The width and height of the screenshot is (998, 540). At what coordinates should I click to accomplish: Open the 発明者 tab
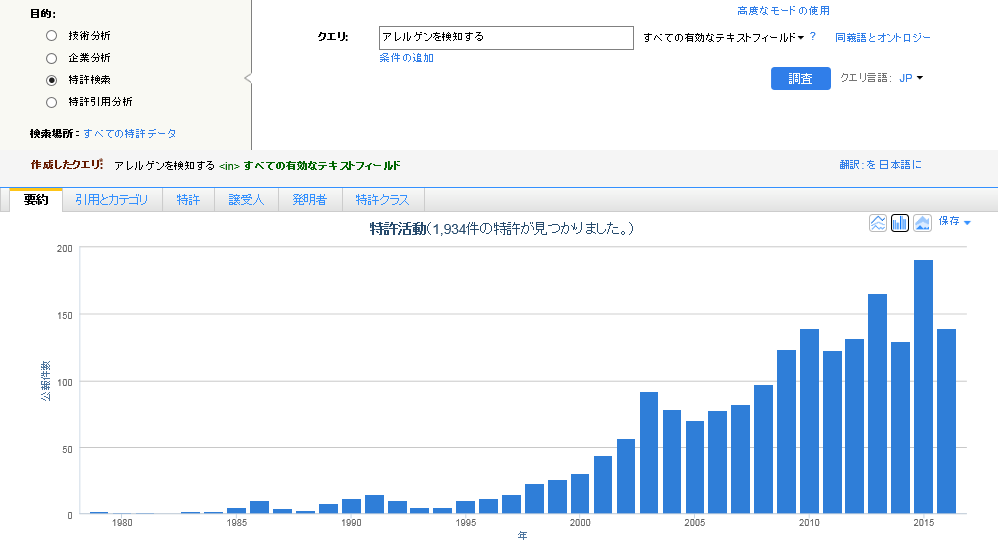pyautogui.click(x=310, y=199)
